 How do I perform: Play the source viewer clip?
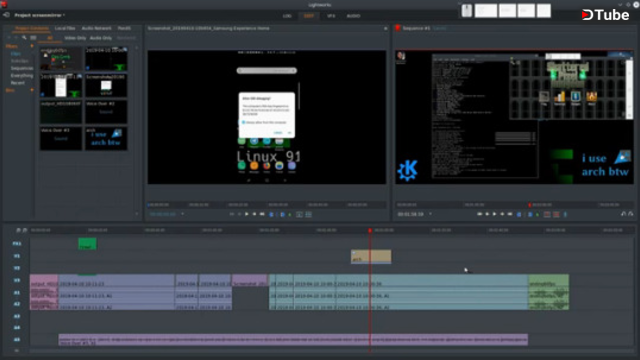(247, 214)
